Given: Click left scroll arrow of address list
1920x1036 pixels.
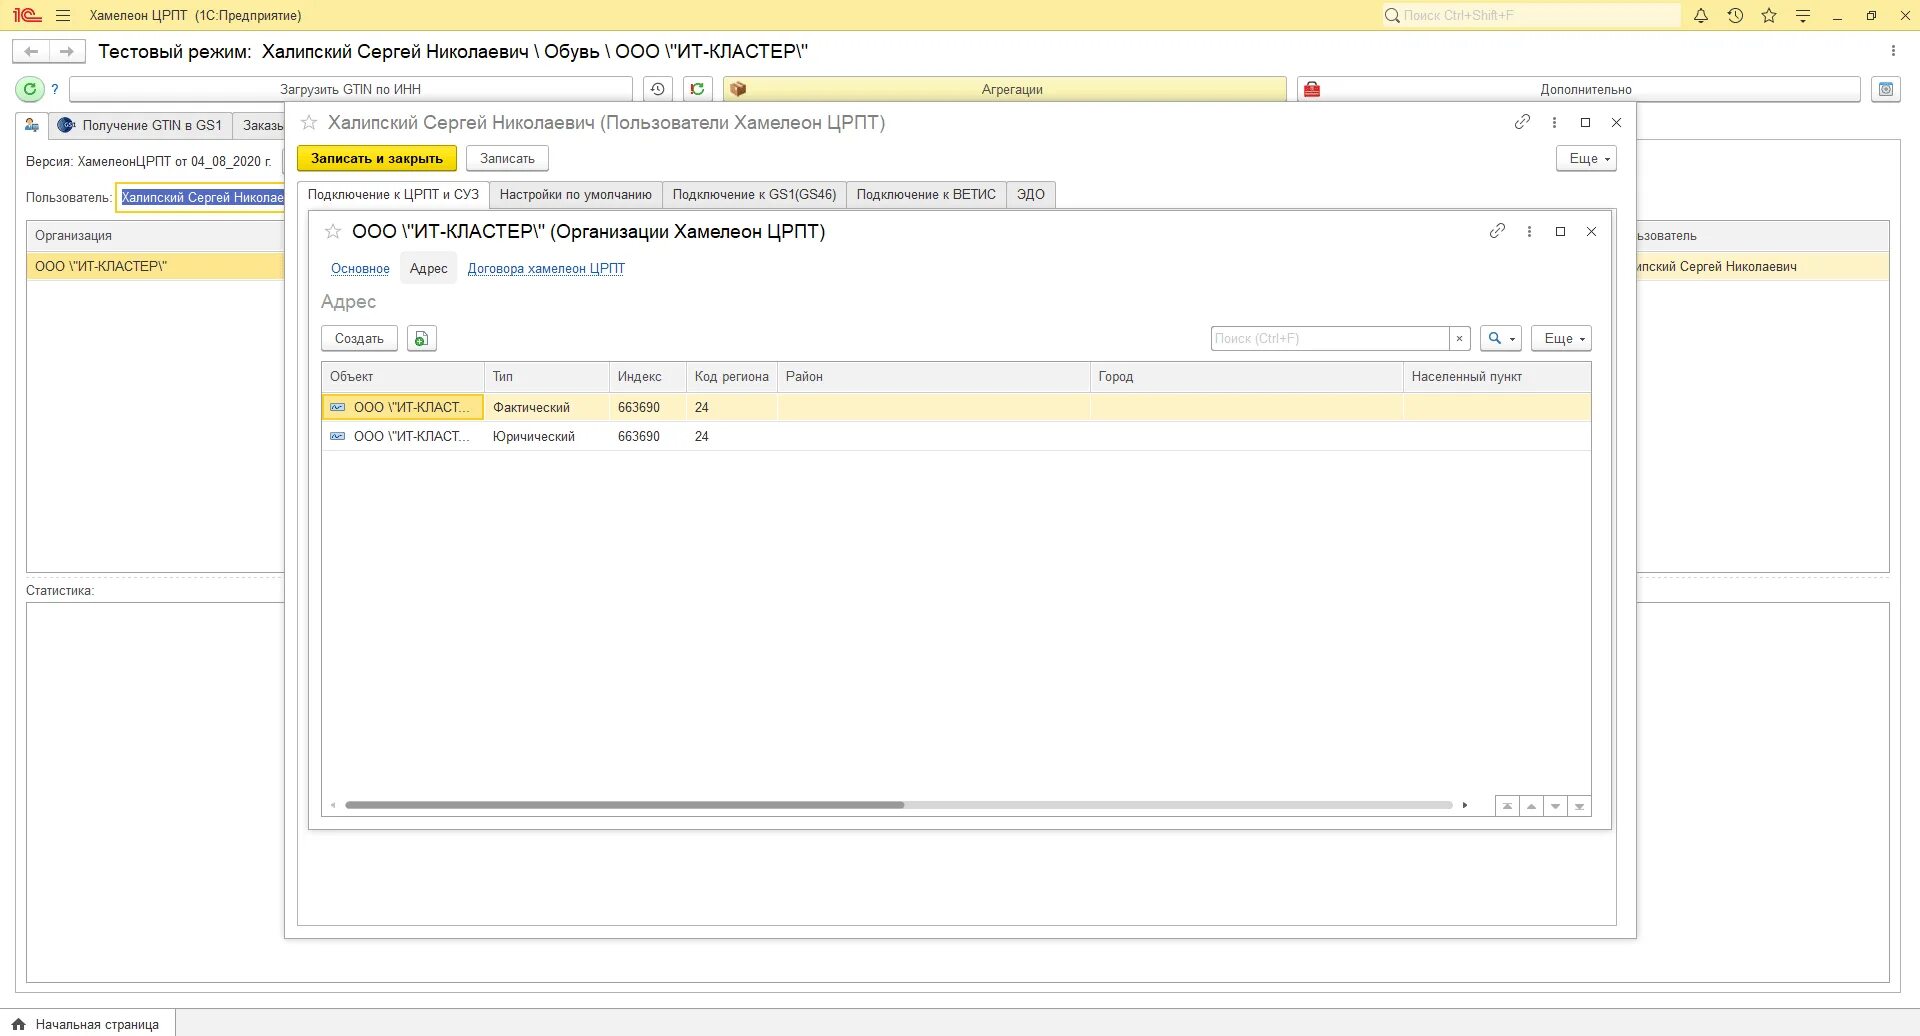Looking at the screenshot, I should pos(333,805).
